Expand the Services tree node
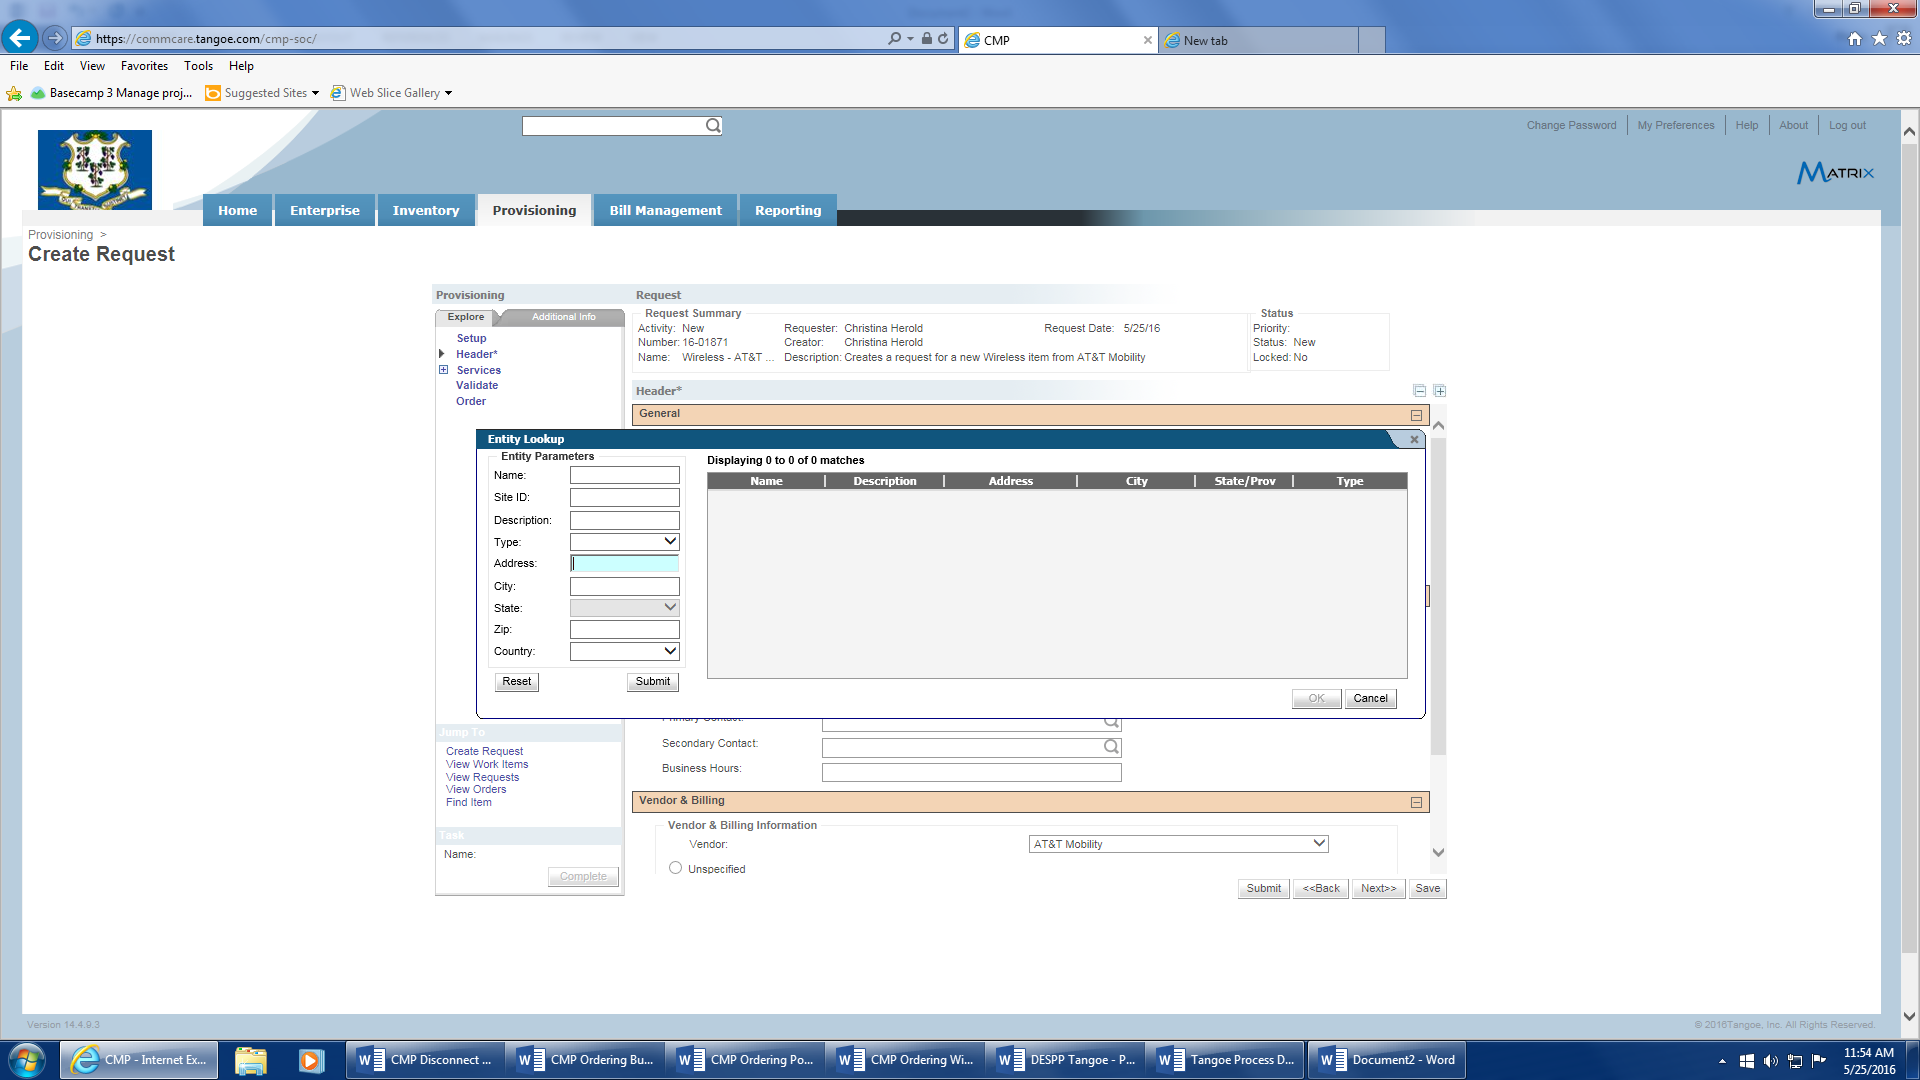The height and width of the screenshot is (1080, 1920). 443,370
